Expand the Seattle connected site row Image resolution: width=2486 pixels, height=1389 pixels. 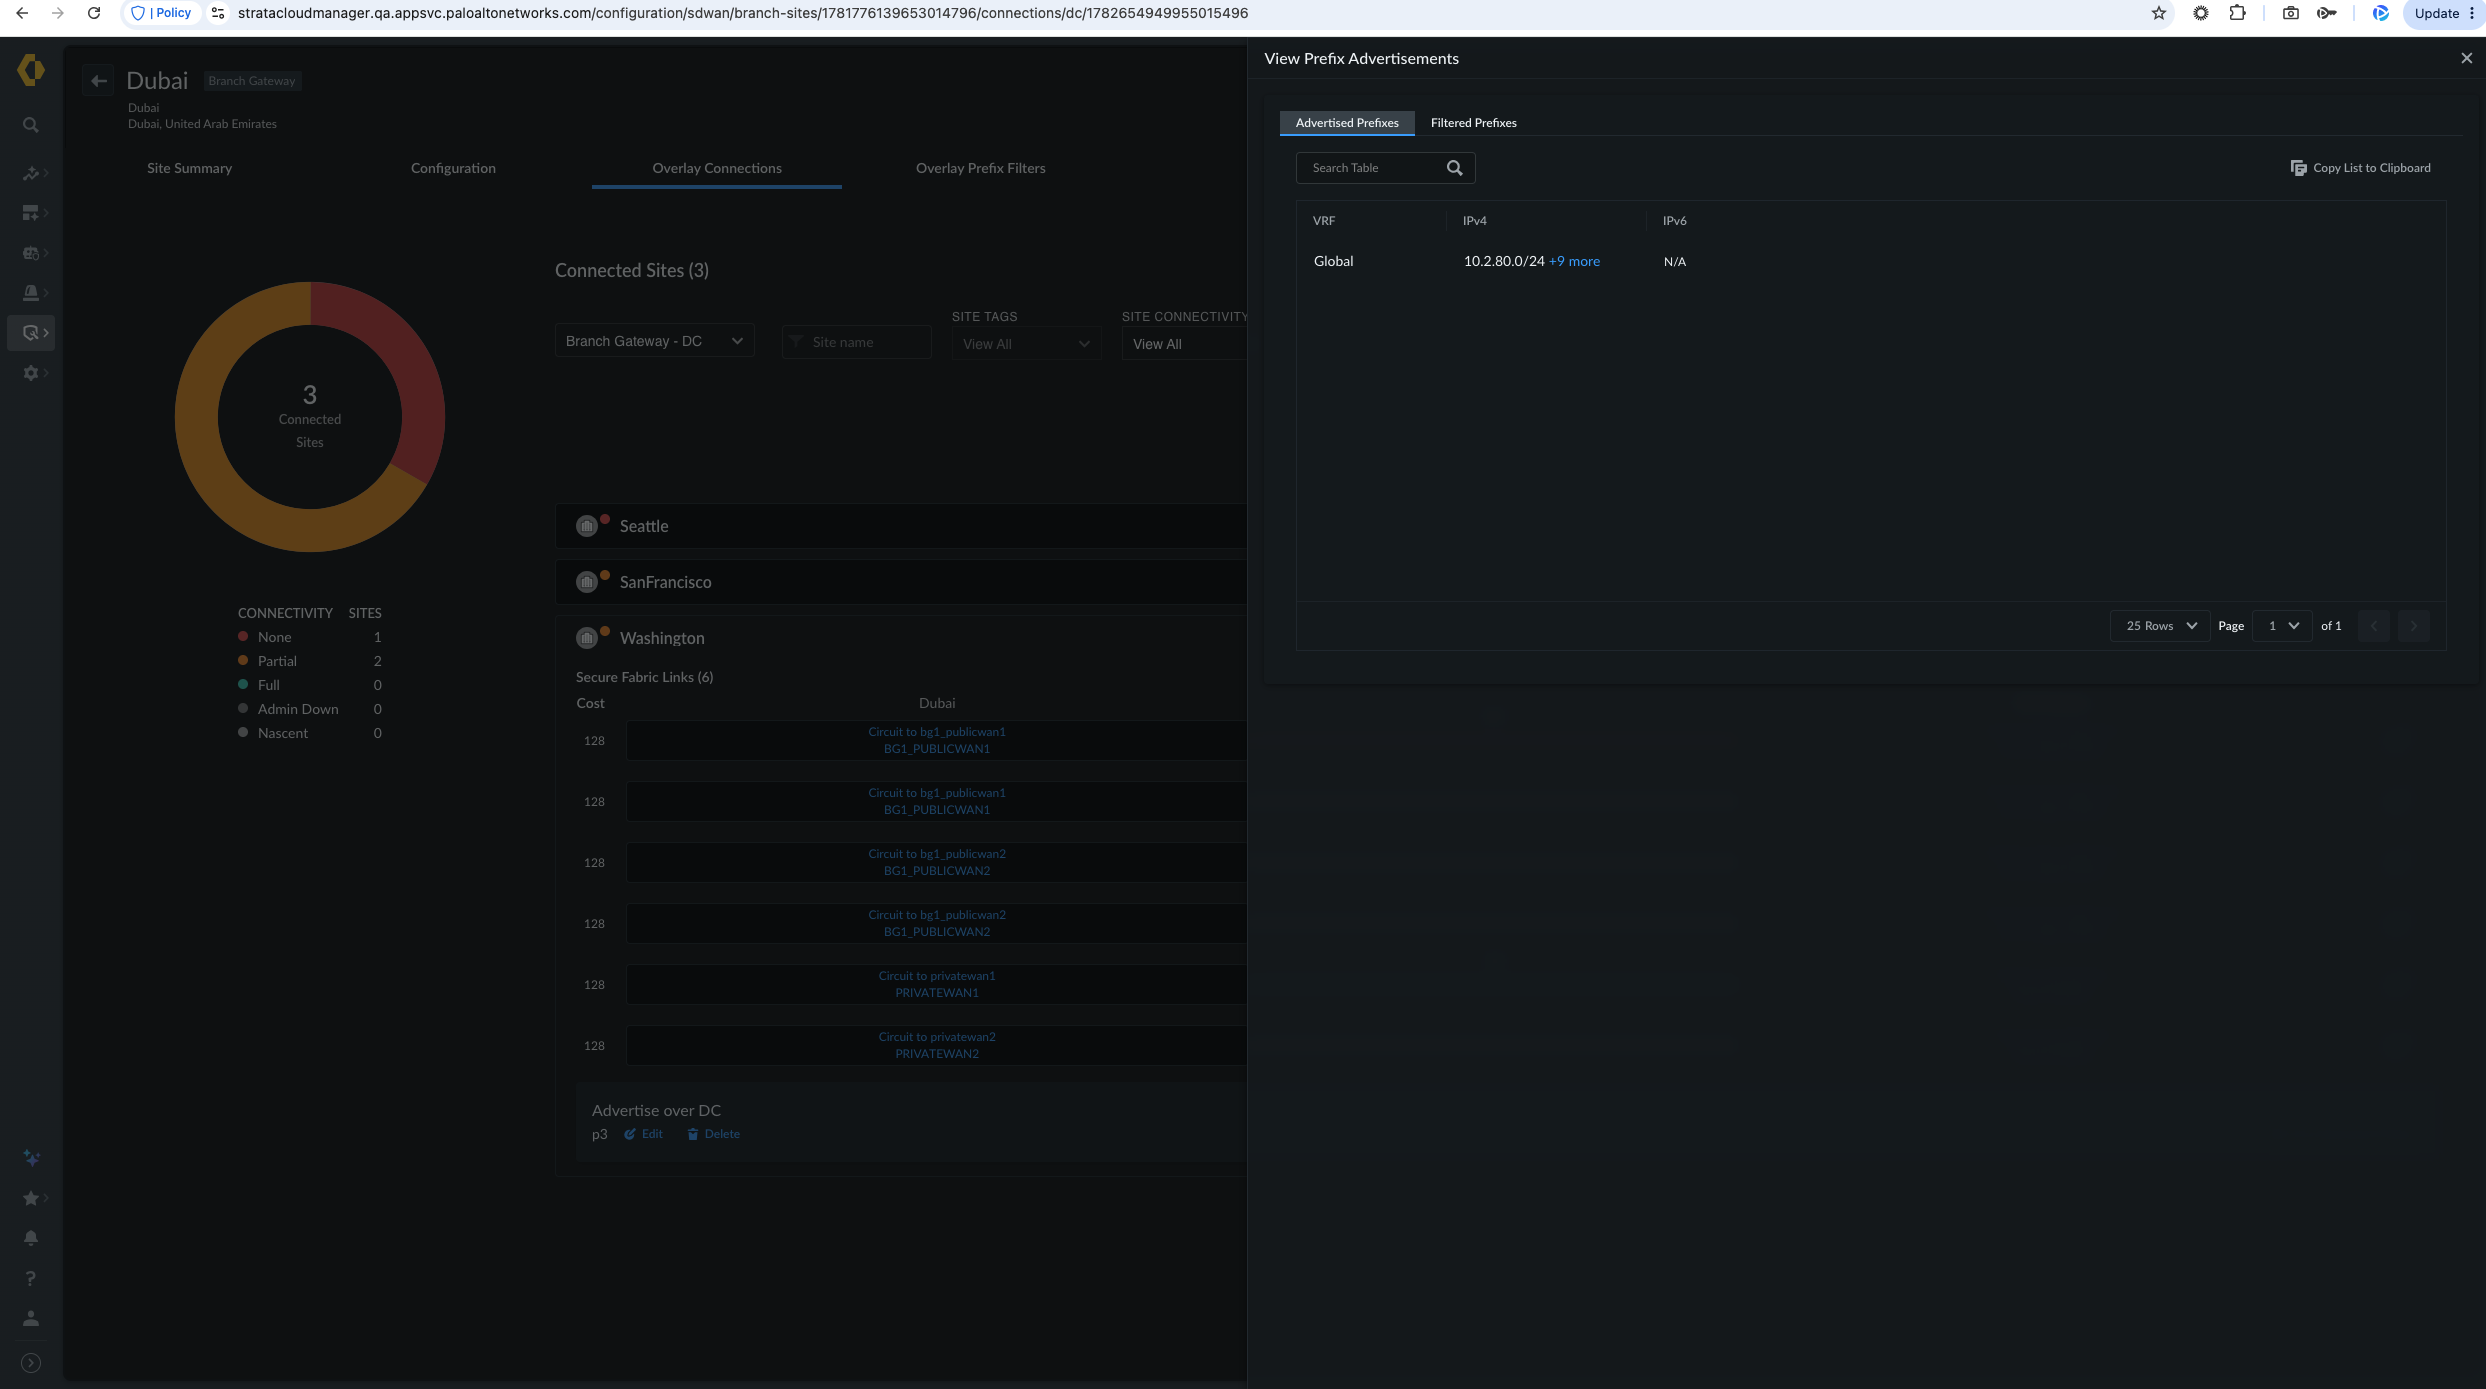tap(901, 526)
